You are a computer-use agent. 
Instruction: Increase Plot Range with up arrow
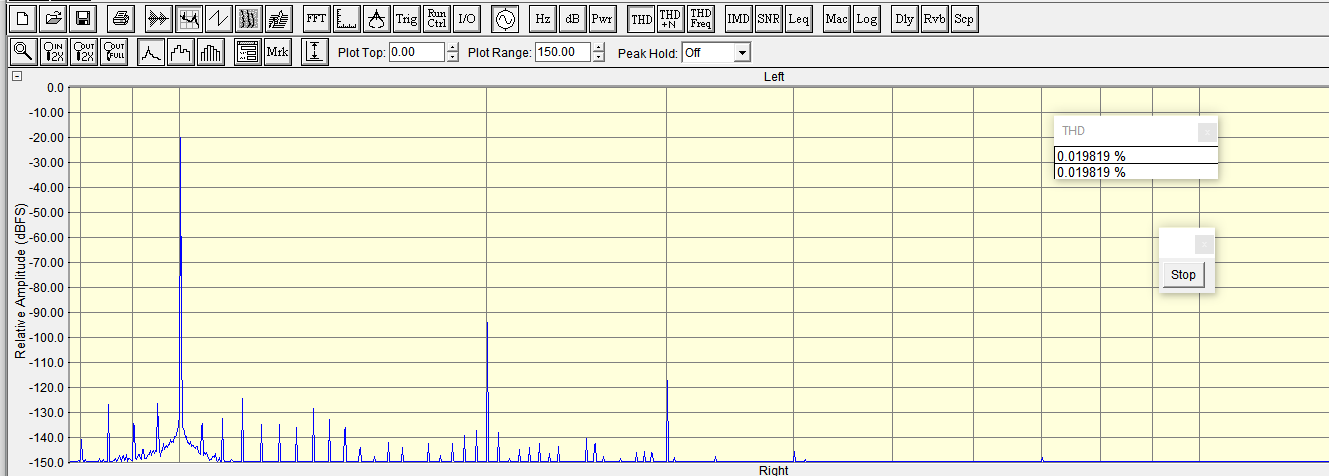point(599,48)
